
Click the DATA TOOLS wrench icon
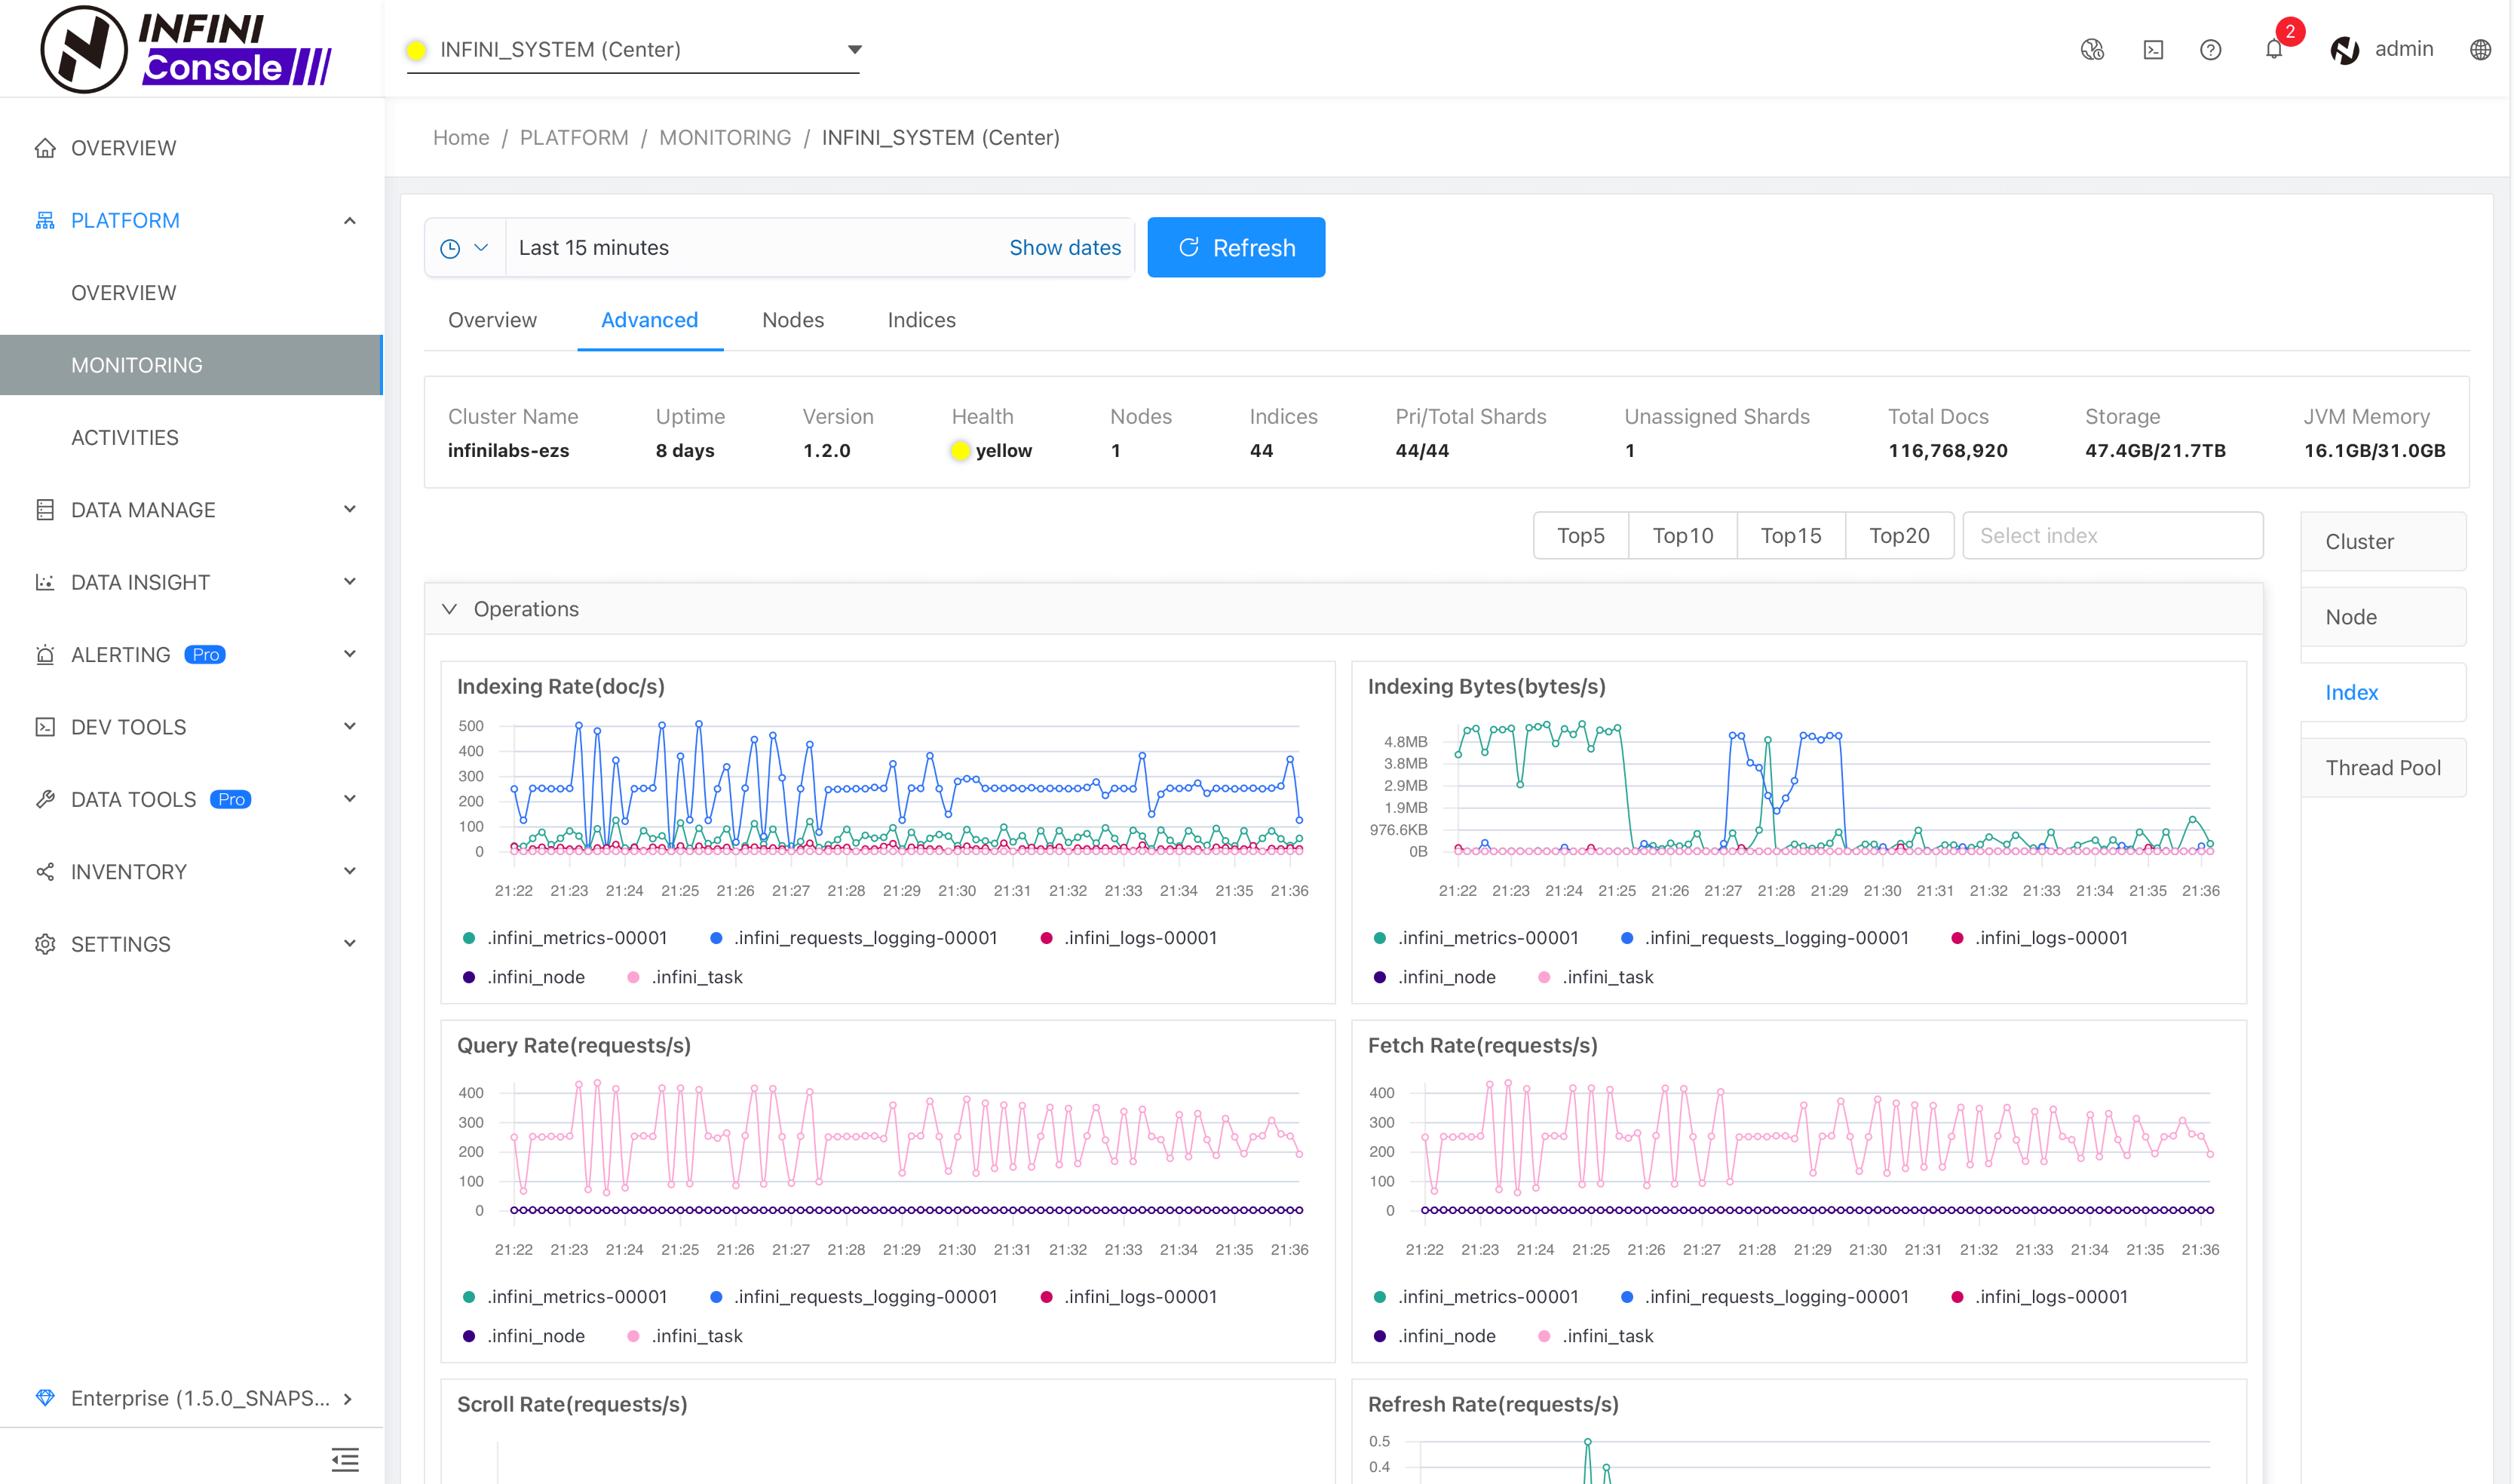point(45,799)
